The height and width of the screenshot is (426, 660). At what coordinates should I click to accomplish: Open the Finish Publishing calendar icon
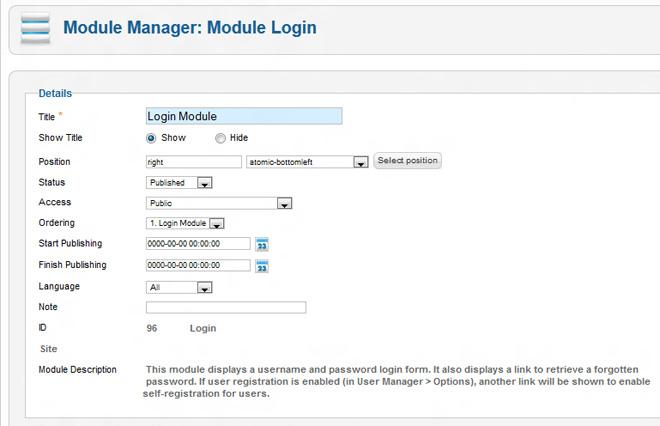pos(262,266)
